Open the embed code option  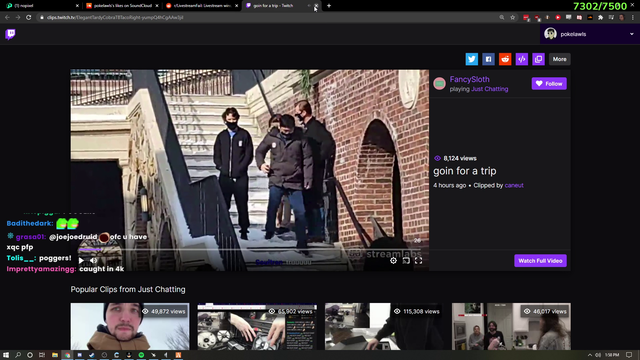(x=522, y=59)
